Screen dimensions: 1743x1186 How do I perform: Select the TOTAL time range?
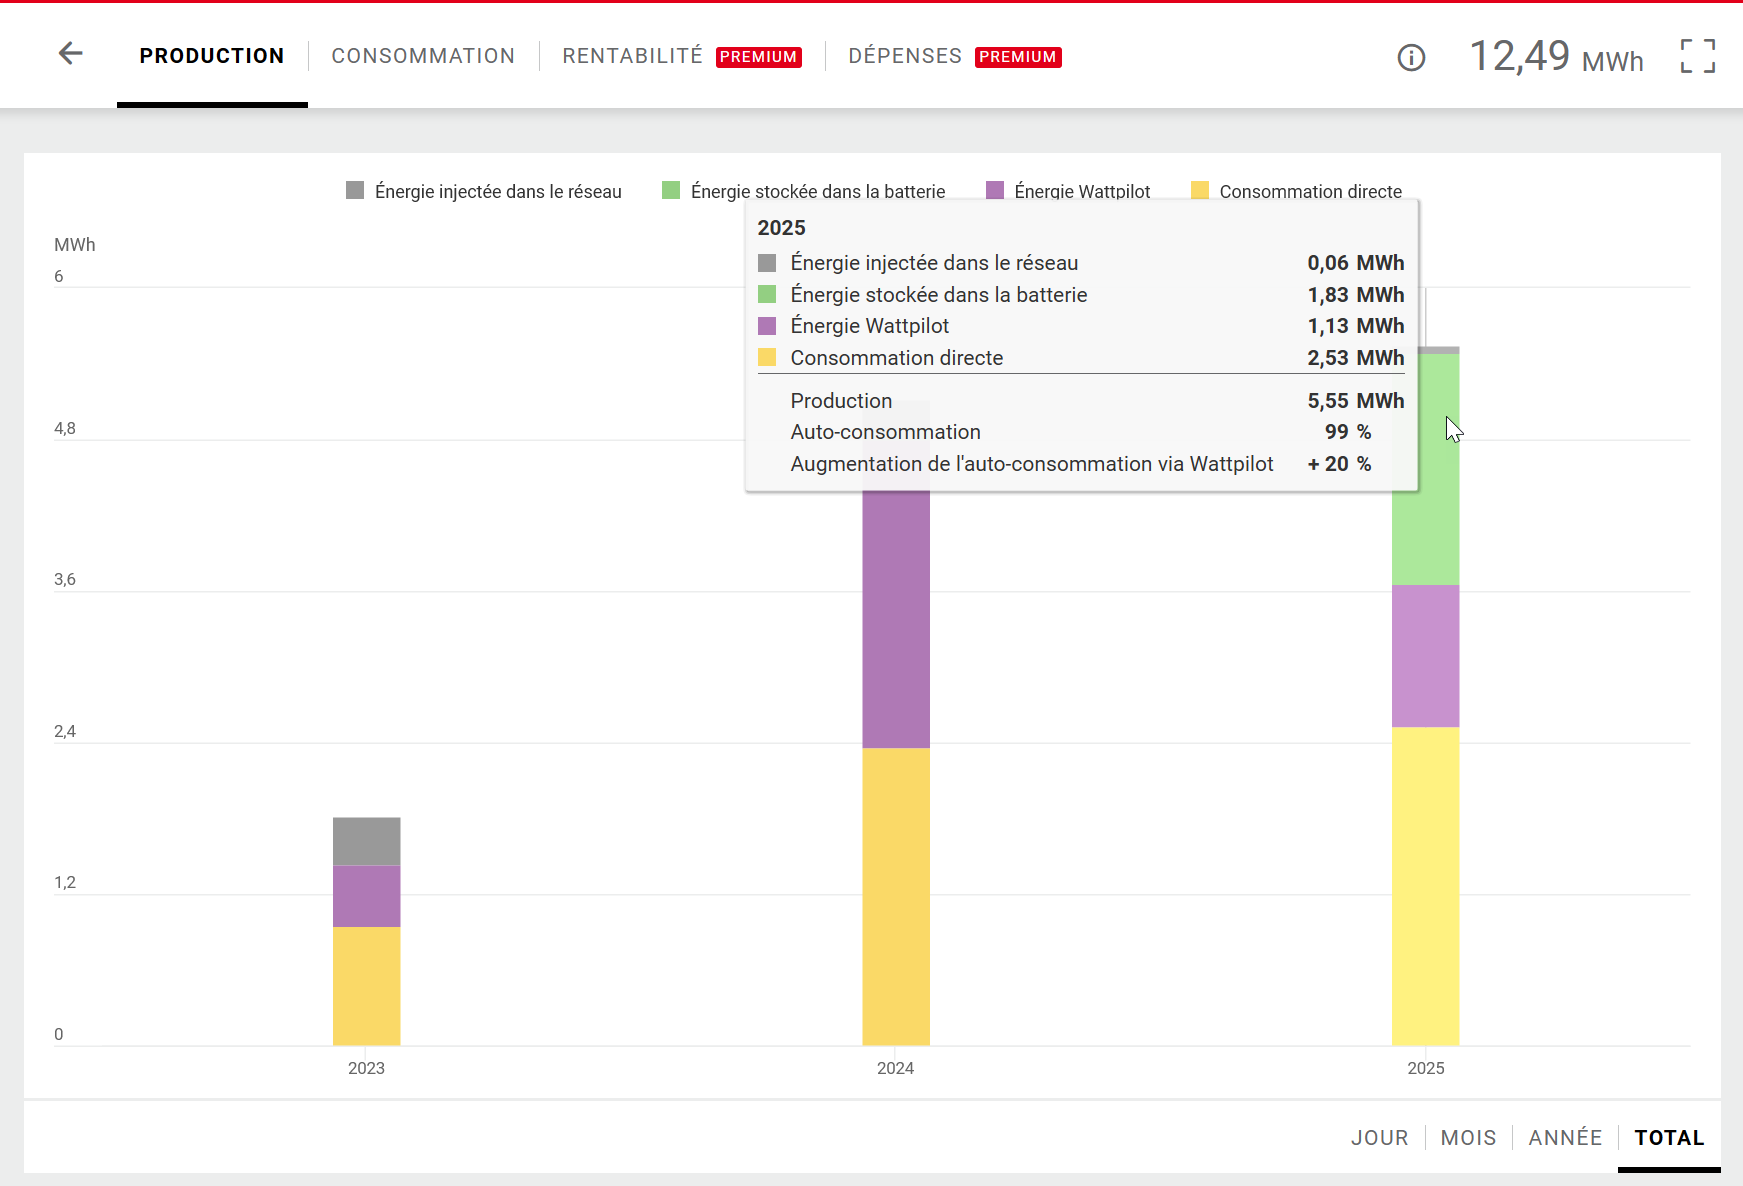[x=1669, y=1138]
